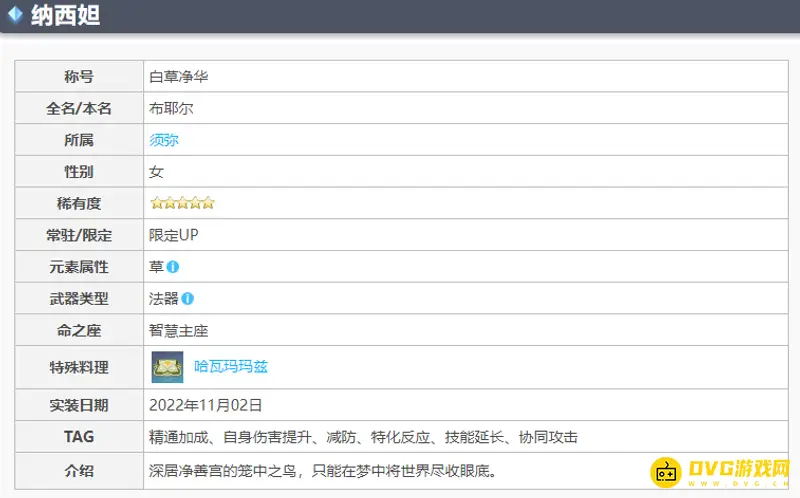Click the DVG游戏网 gamepad logo icon
Image resolution: width=800 pixels, height=498 pixels.
[x=666, y=472]
